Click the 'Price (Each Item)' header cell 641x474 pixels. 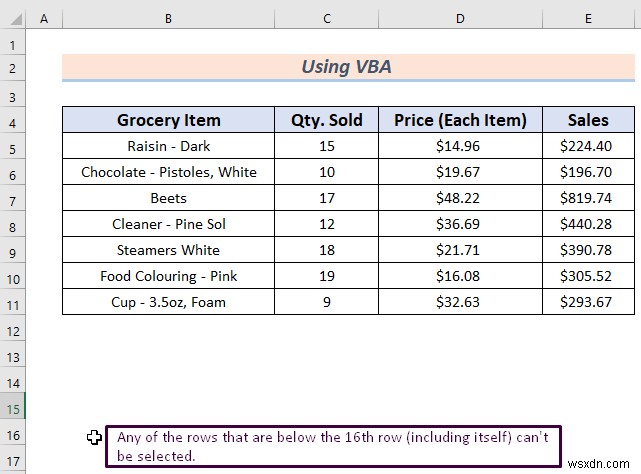[x=460, y=120]
